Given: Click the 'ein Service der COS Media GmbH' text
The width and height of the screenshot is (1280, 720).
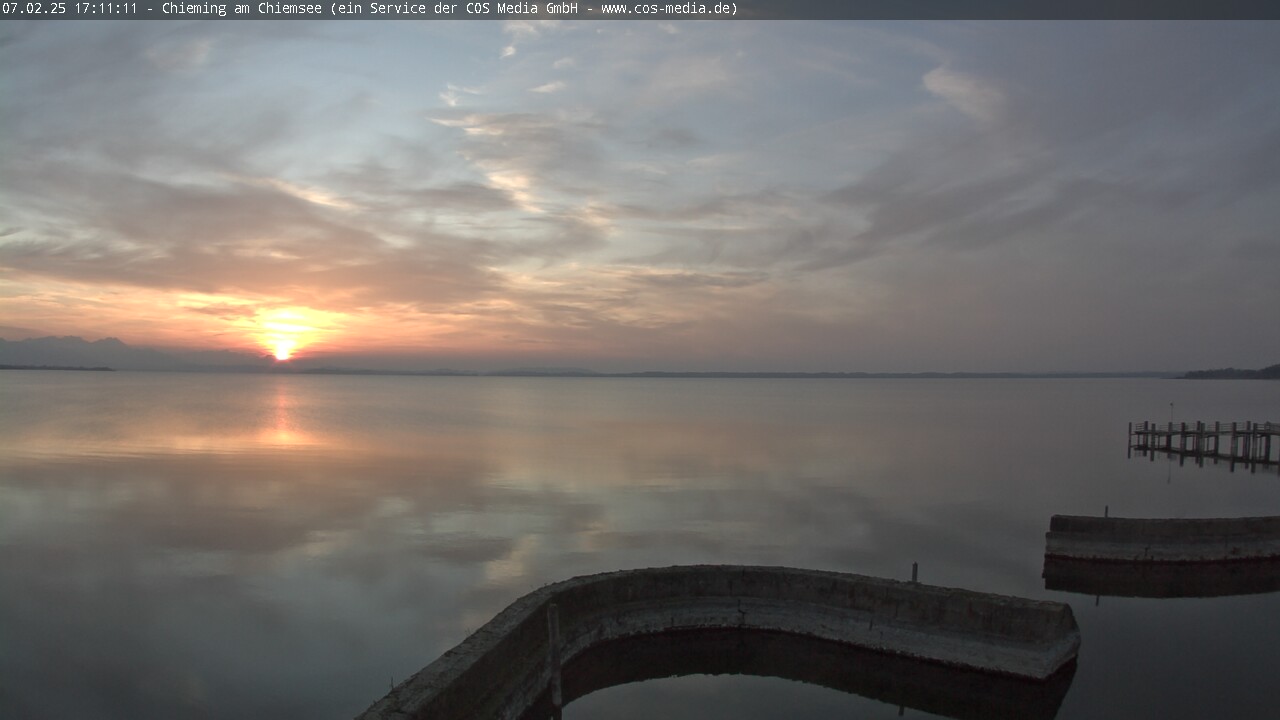Looking at the screenshot, I should coord(458,9).
